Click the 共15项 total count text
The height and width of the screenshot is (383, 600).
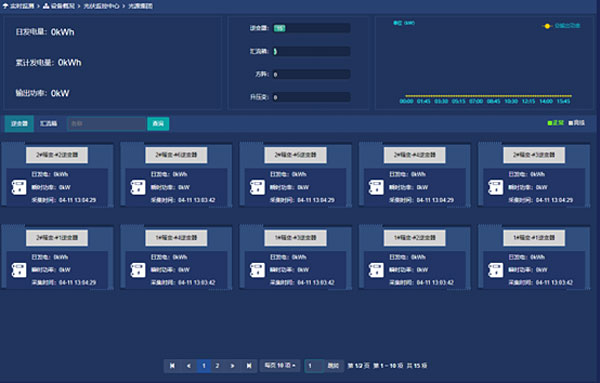[x=417, y=366]
